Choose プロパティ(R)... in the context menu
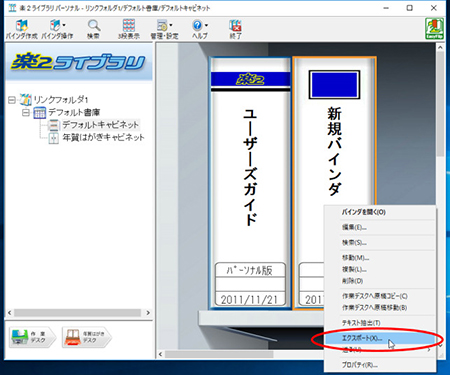Screen dimensions: 450x375 [380, 365]
